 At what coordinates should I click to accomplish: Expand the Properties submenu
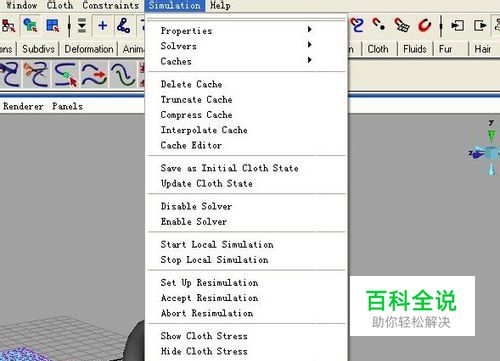click(x=247, y=30)
